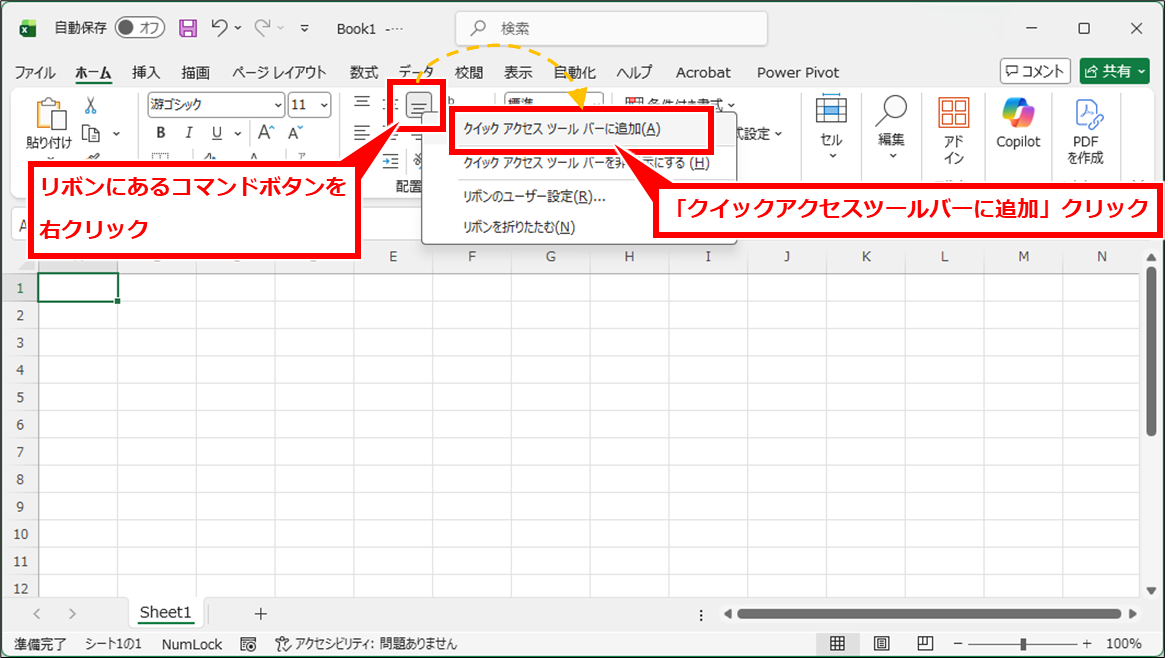The image size is (1168, 658).
Task: Click the purple Save icon in title bar
Action: (x=188, y=28)
